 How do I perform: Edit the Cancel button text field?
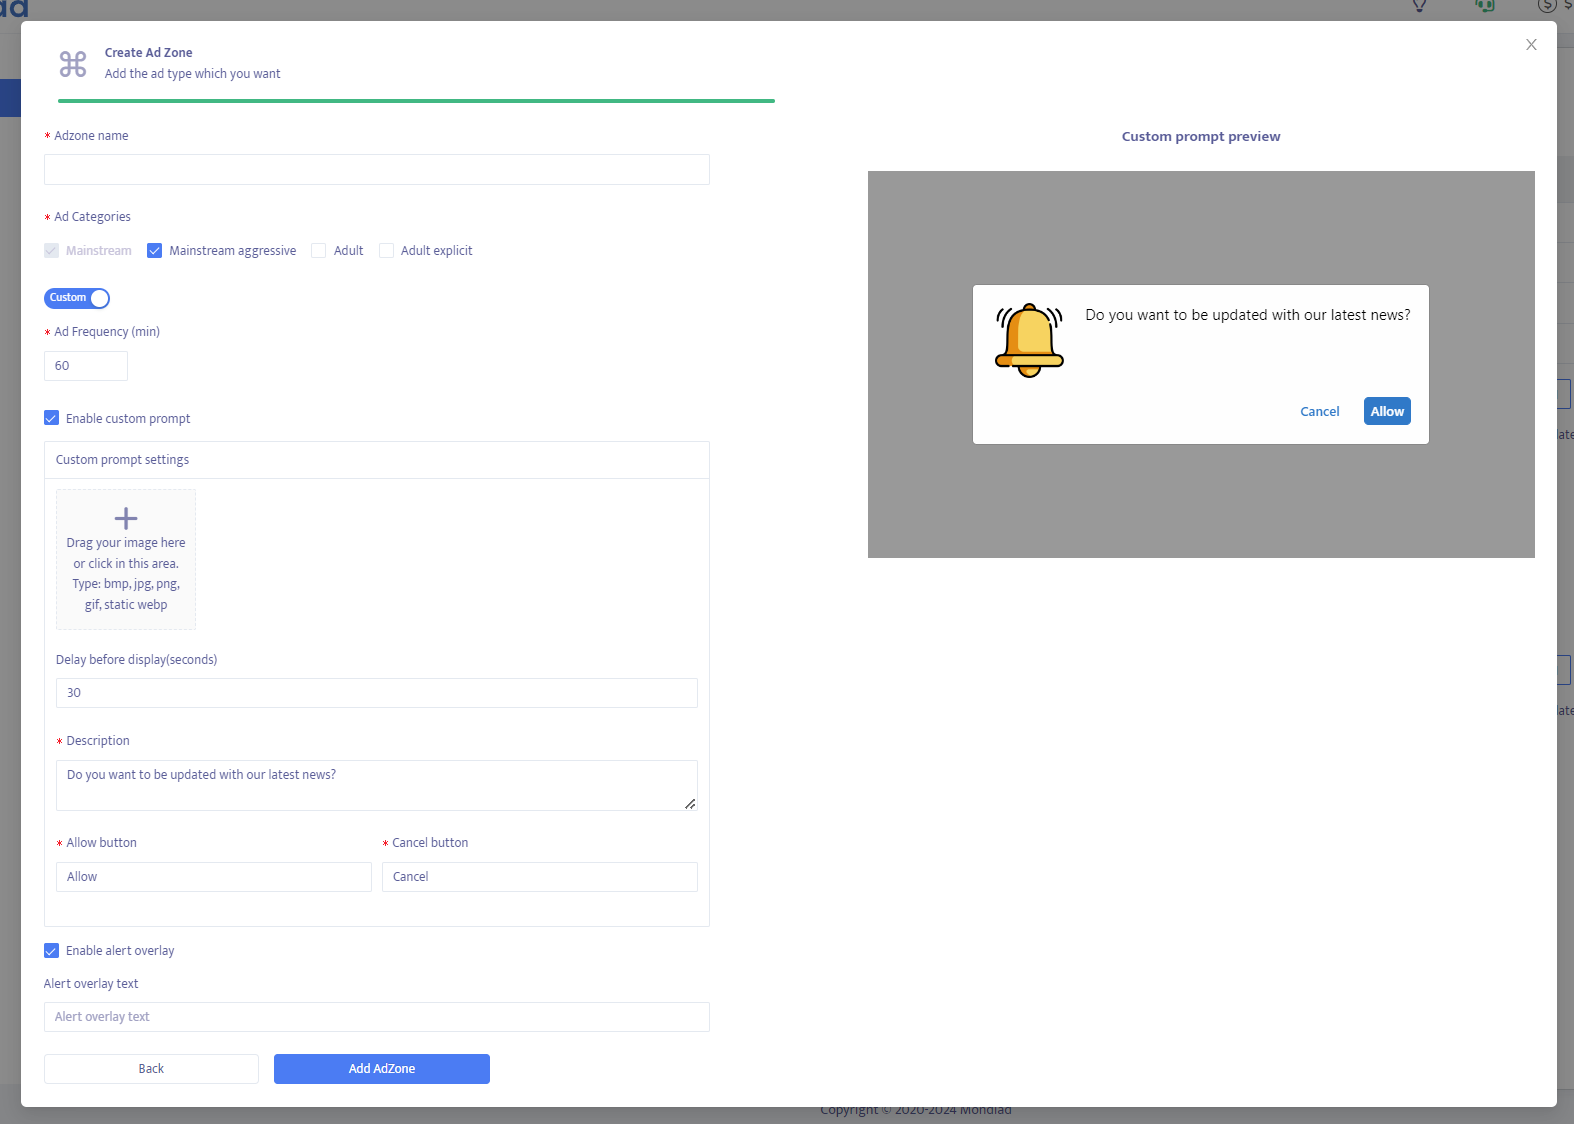click(x=539, y=877)
